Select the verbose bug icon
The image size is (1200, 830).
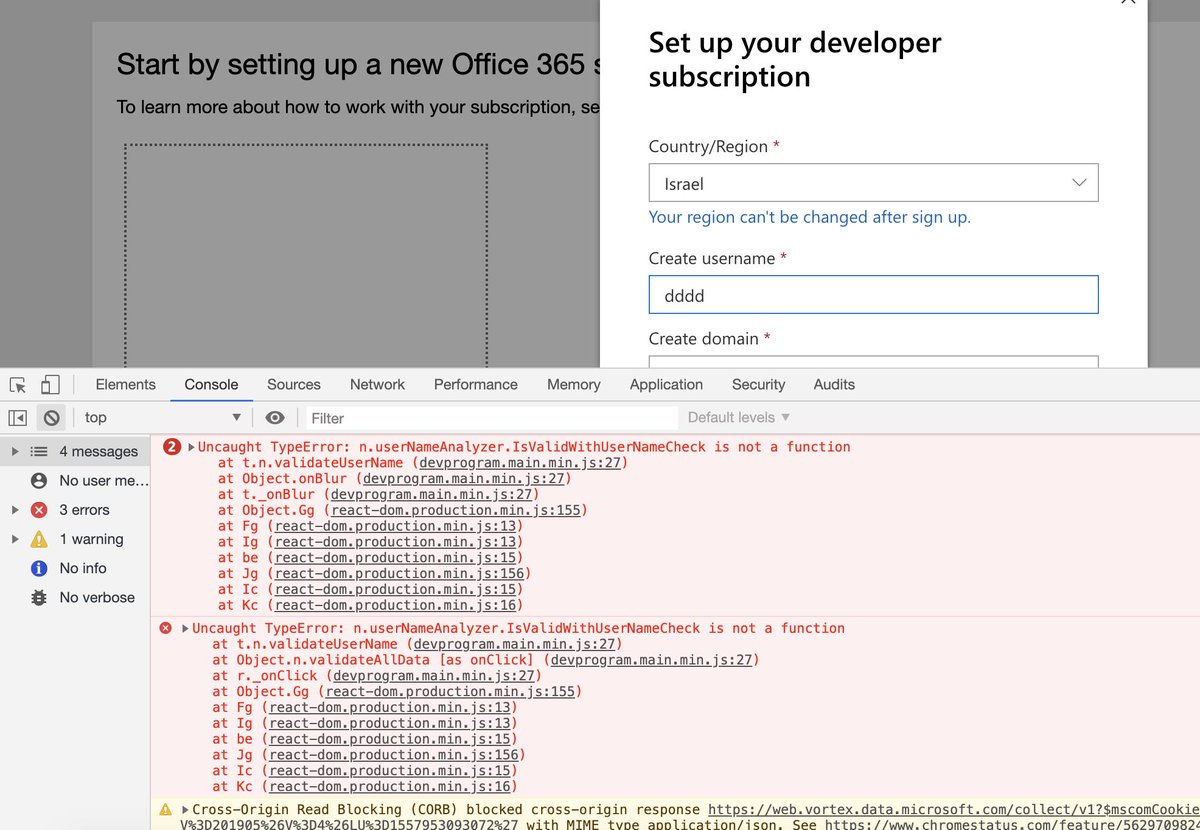pyautogui.click(x=39, y=597)
